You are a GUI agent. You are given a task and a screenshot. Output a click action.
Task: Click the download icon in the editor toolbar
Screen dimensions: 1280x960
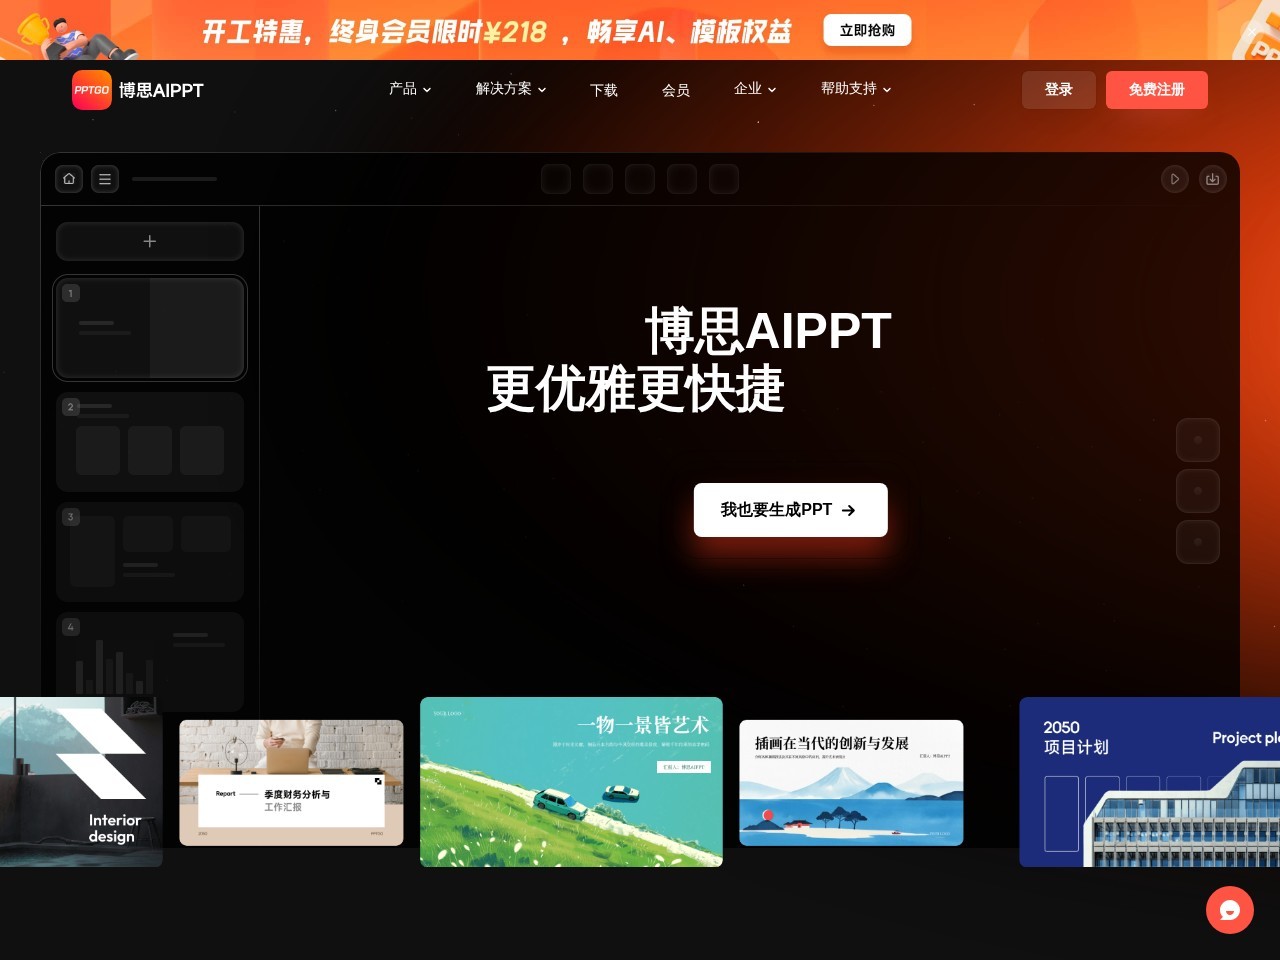[1213, 179]
